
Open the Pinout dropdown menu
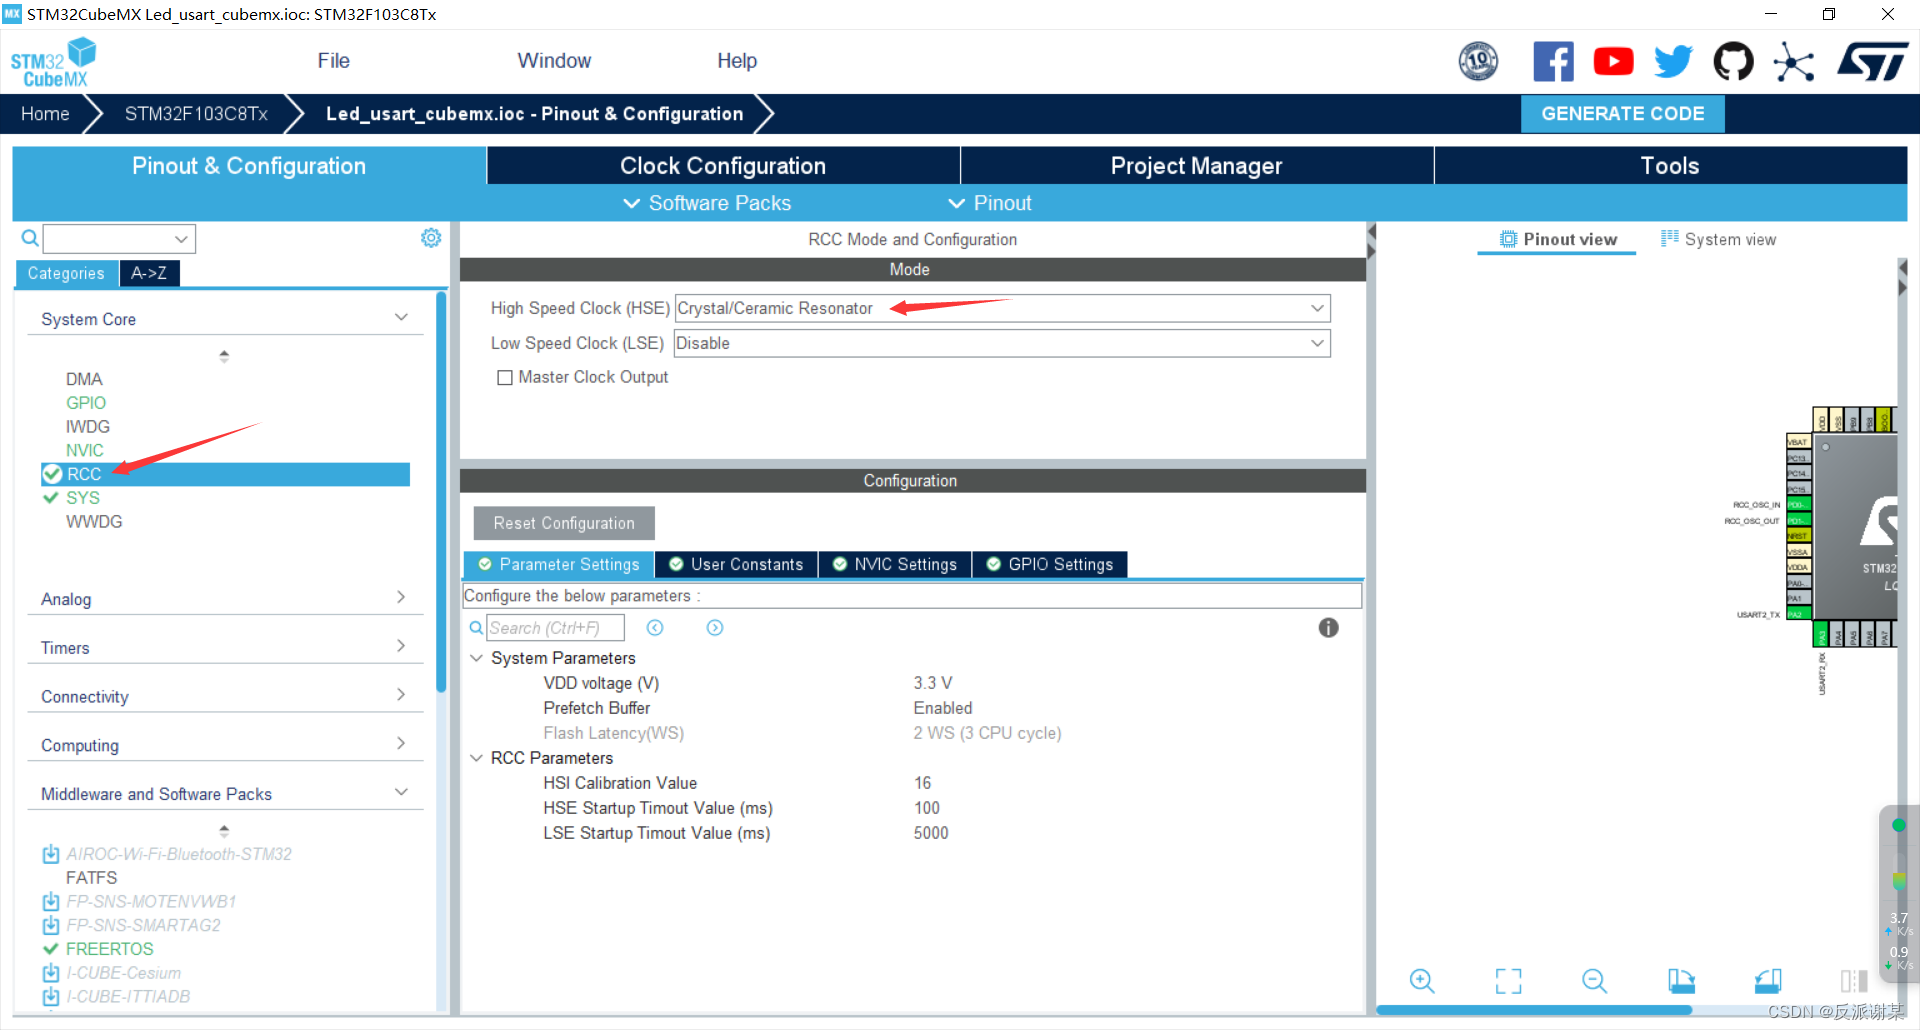[990, 203]
